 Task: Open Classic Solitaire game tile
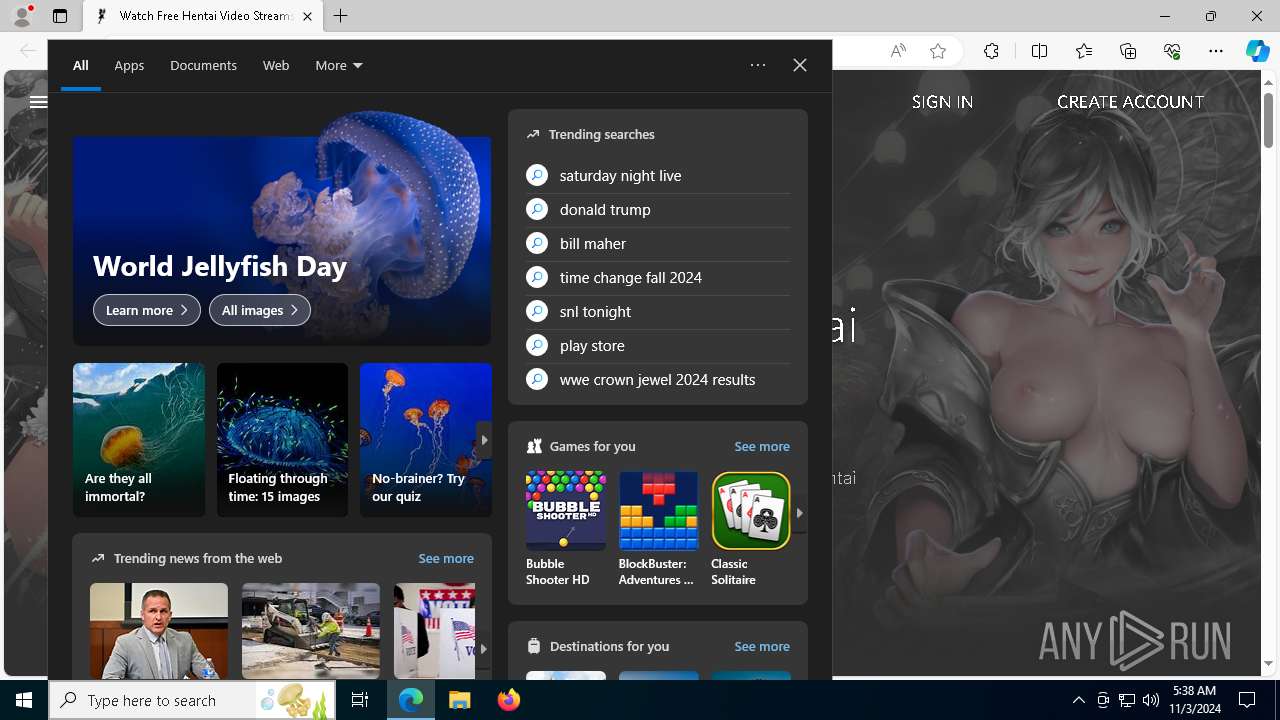(751, 529)
